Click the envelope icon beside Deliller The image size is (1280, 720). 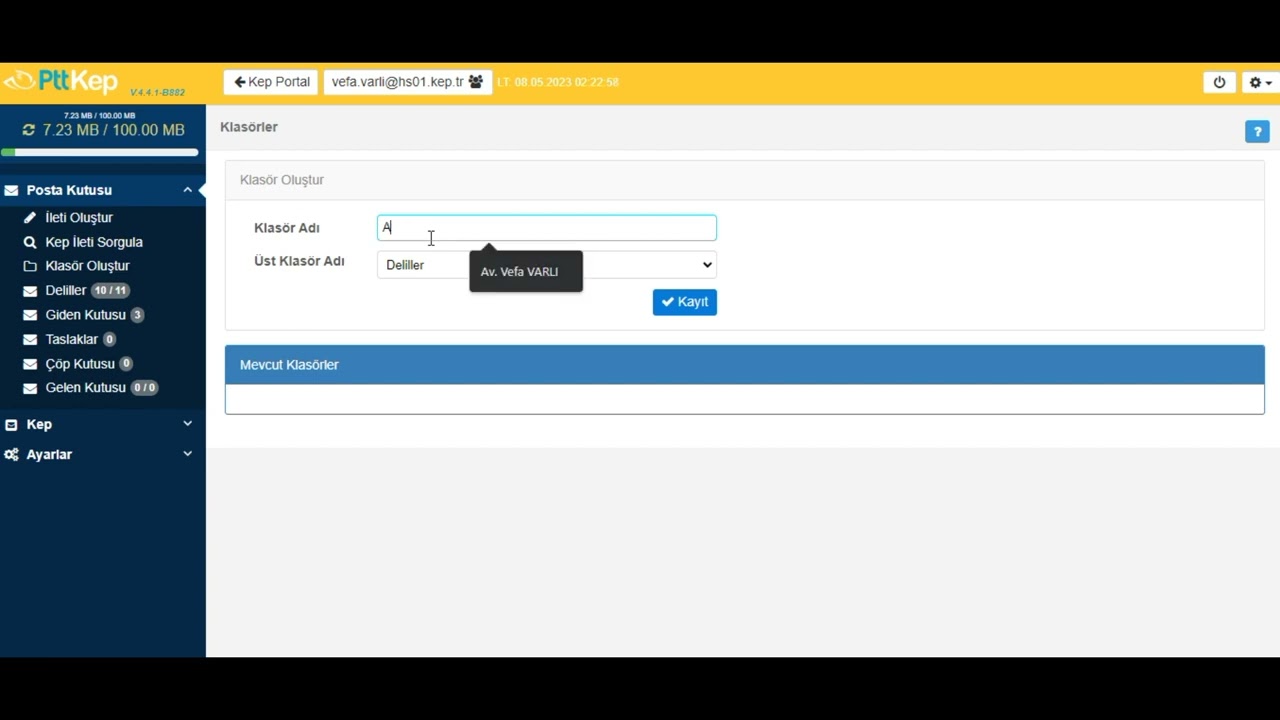30,291
